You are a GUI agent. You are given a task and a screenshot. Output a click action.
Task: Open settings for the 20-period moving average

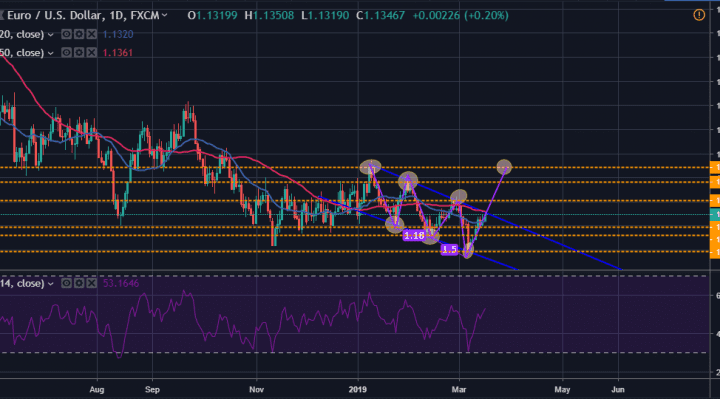(x=79, y=34)
